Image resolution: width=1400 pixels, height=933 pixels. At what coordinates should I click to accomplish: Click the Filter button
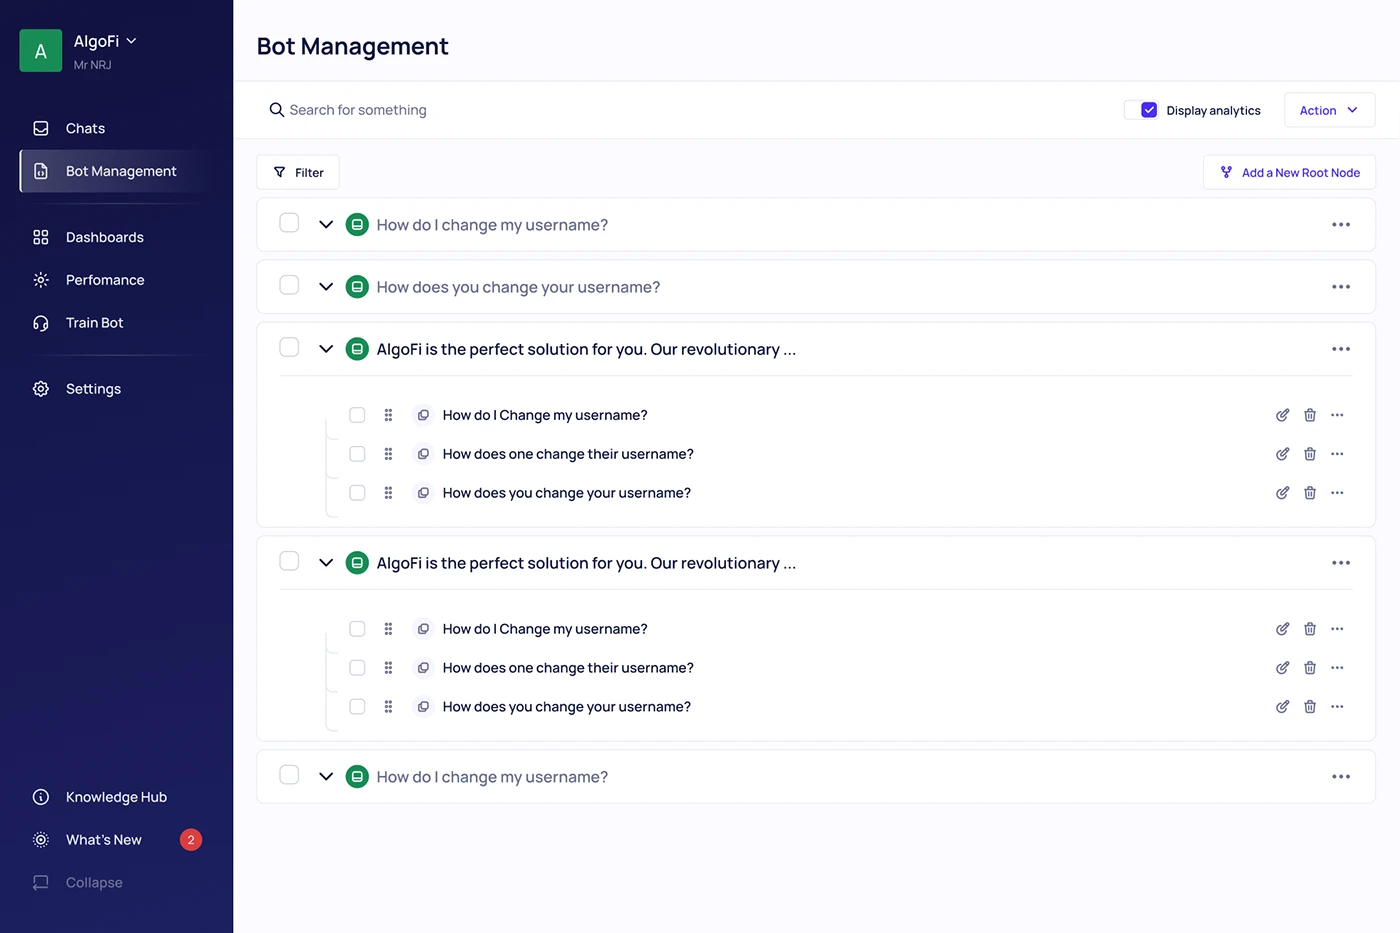(298, 172)
